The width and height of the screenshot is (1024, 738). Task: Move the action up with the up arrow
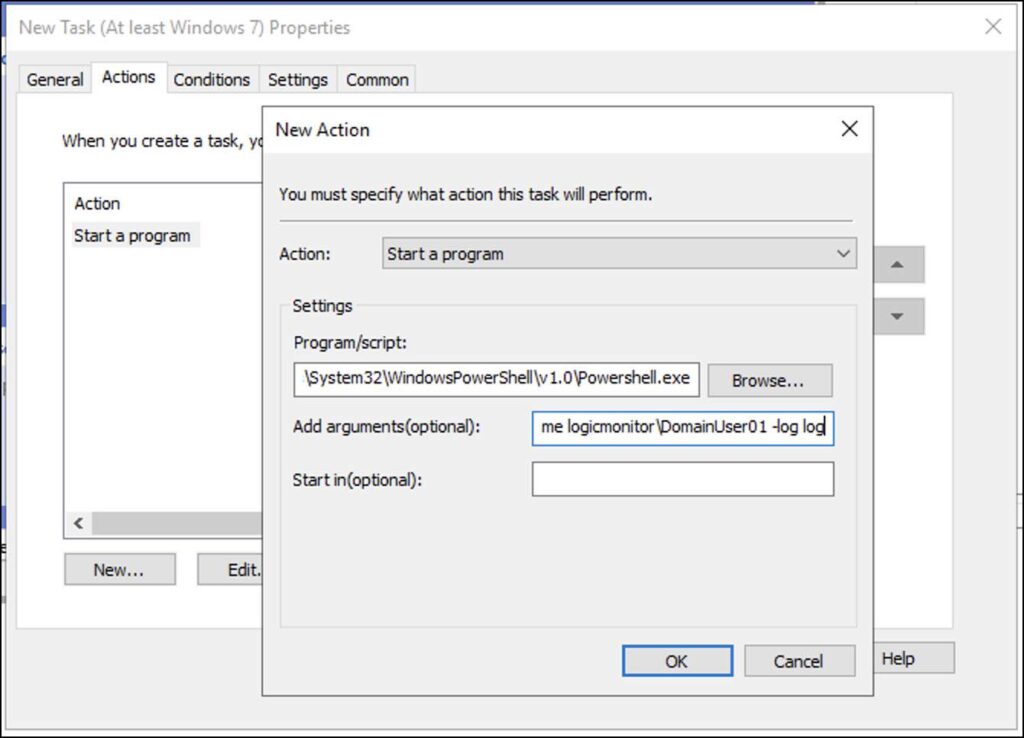point(897,265)
